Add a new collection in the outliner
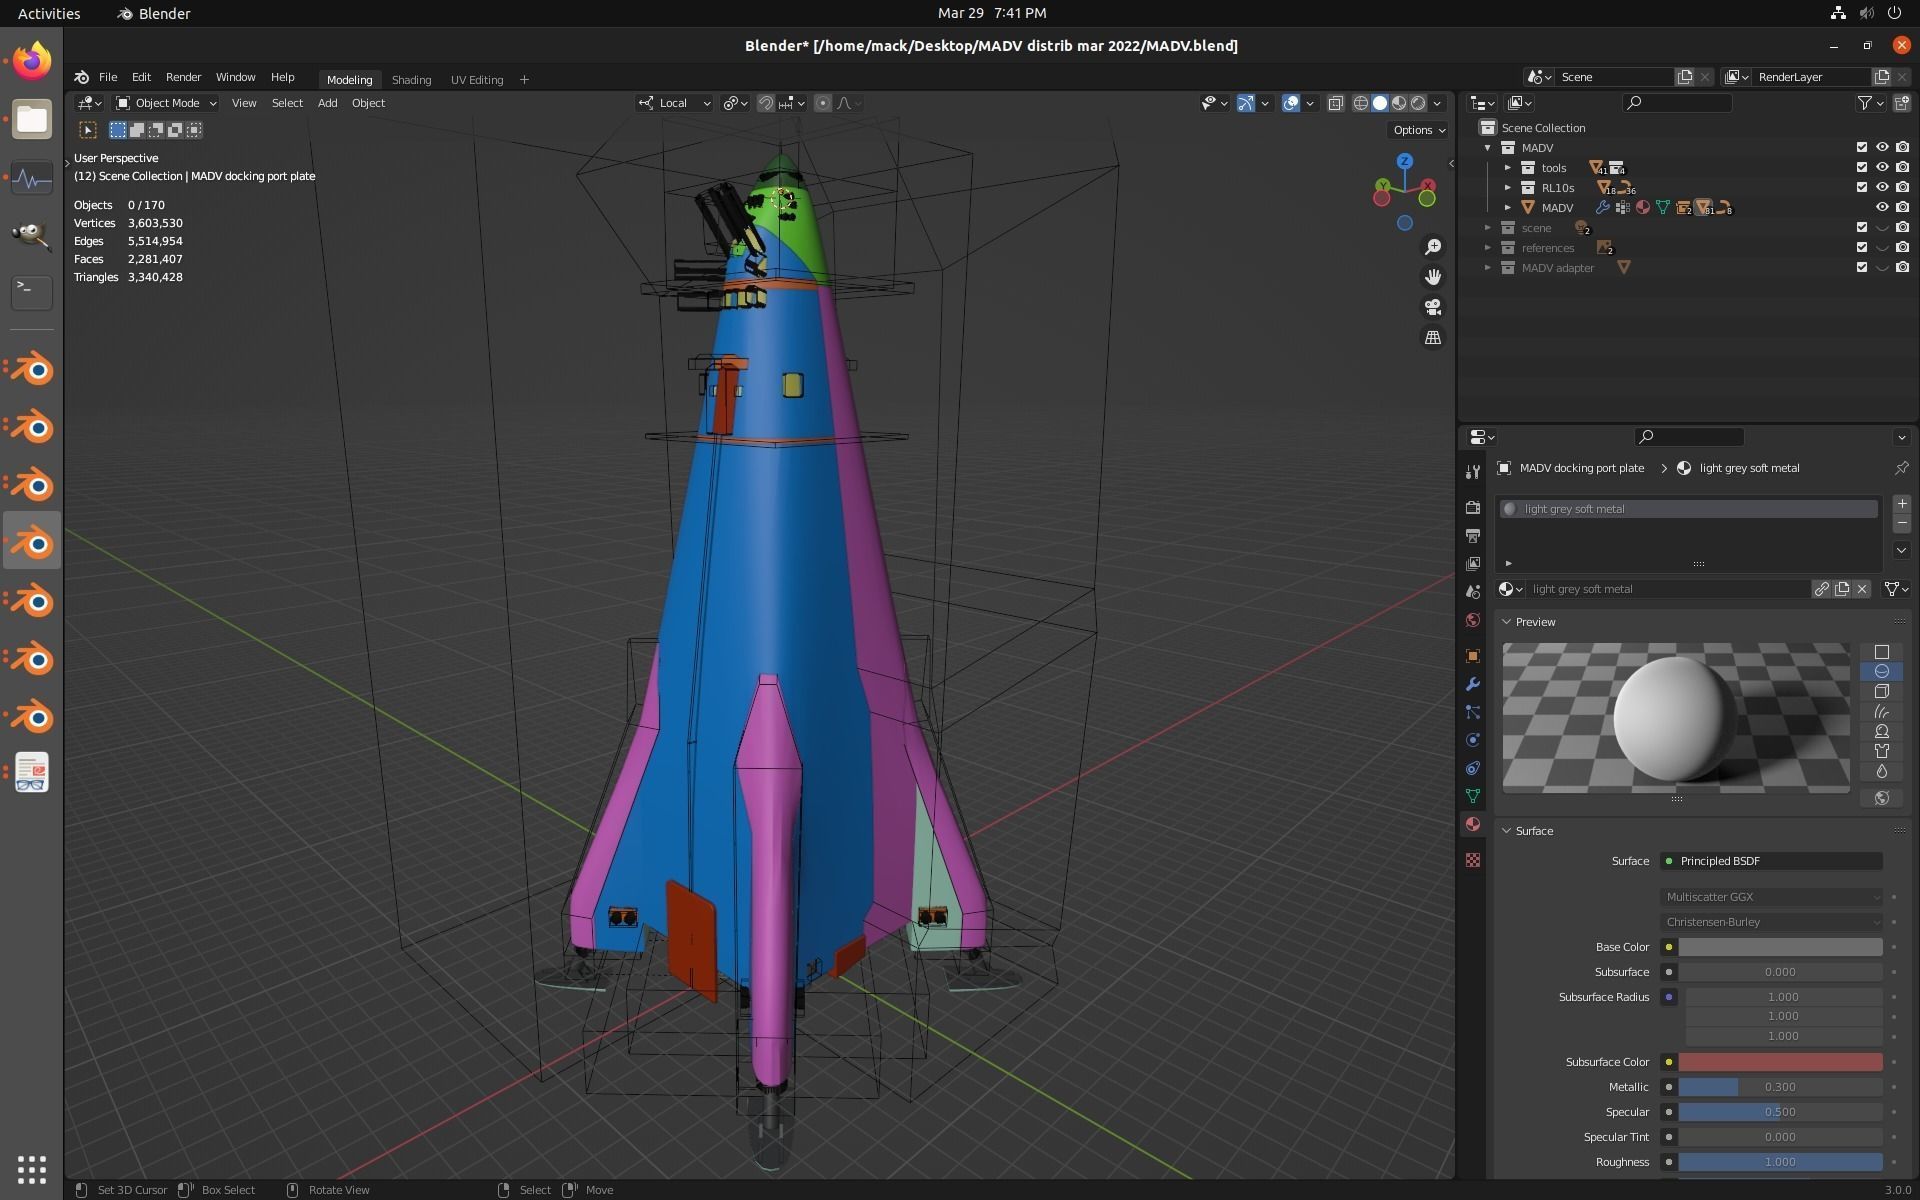 [1901, 103]
